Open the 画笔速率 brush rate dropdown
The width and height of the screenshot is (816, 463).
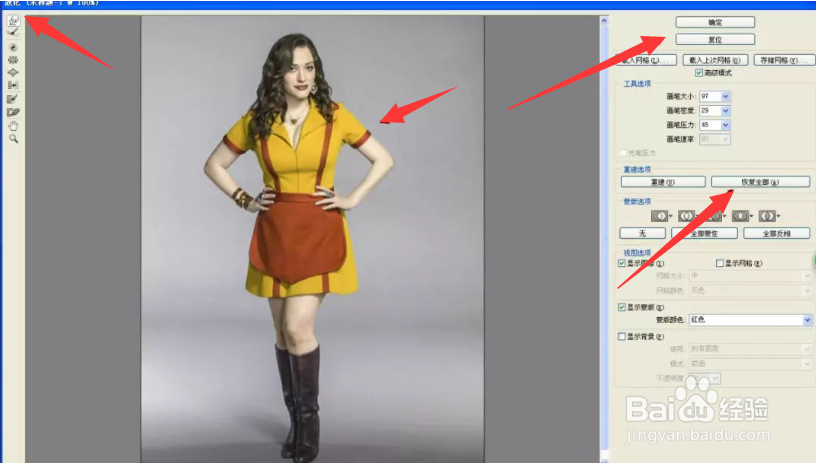click(715, 139)
